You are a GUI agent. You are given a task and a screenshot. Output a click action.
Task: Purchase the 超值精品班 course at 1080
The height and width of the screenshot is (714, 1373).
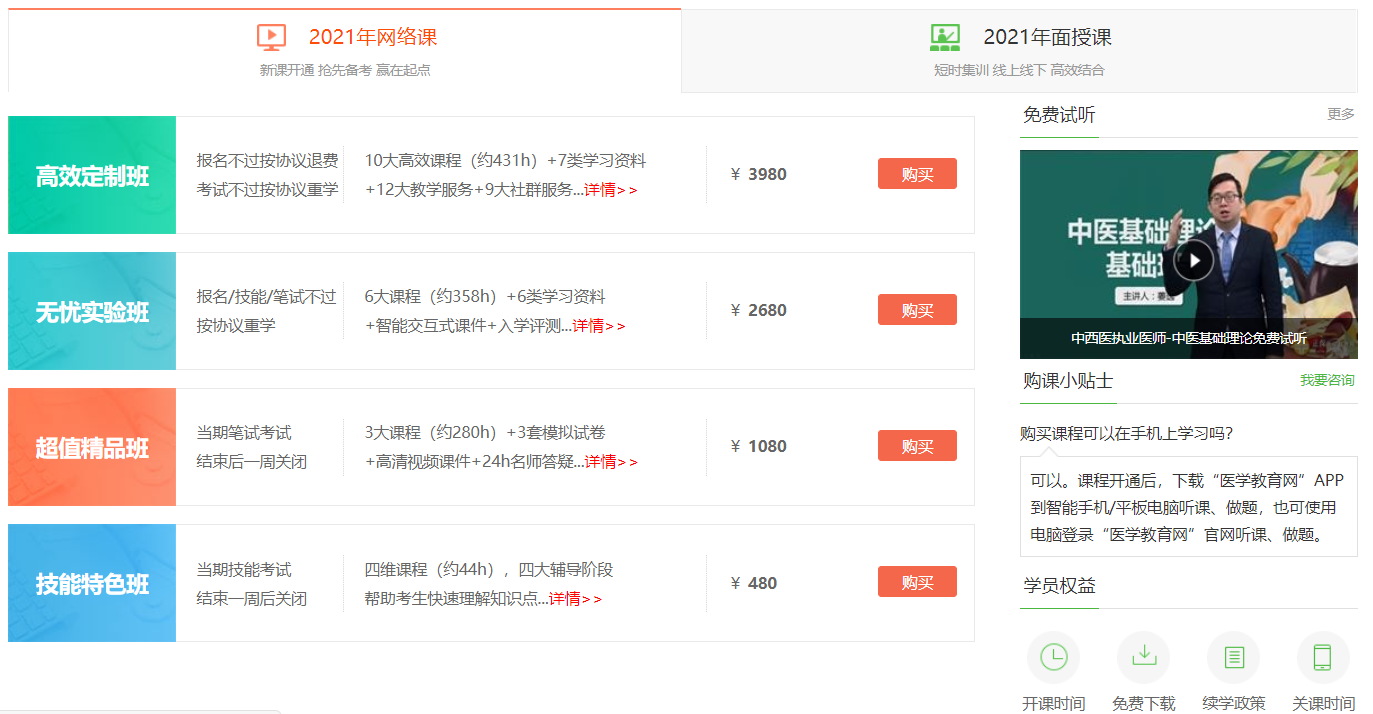click(916, 446)
